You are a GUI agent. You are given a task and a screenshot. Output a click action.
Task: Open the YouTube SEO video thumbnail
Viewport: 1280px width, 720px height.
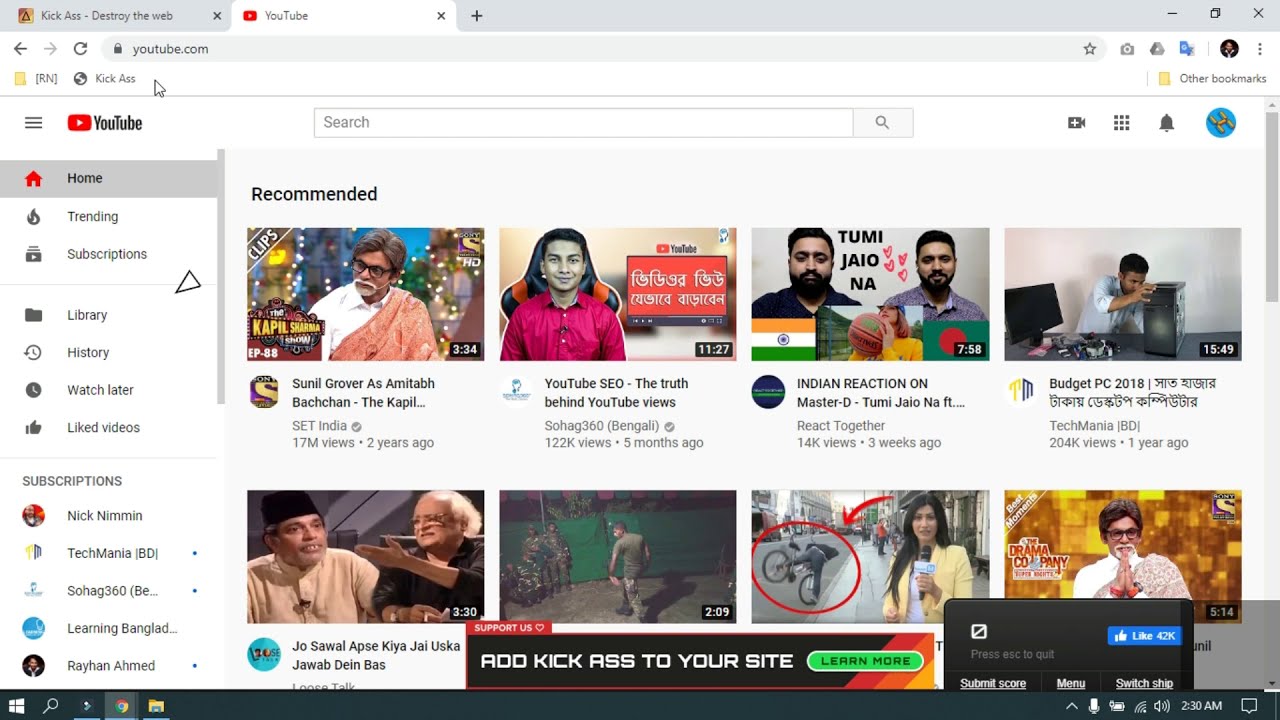click(618, 294)
